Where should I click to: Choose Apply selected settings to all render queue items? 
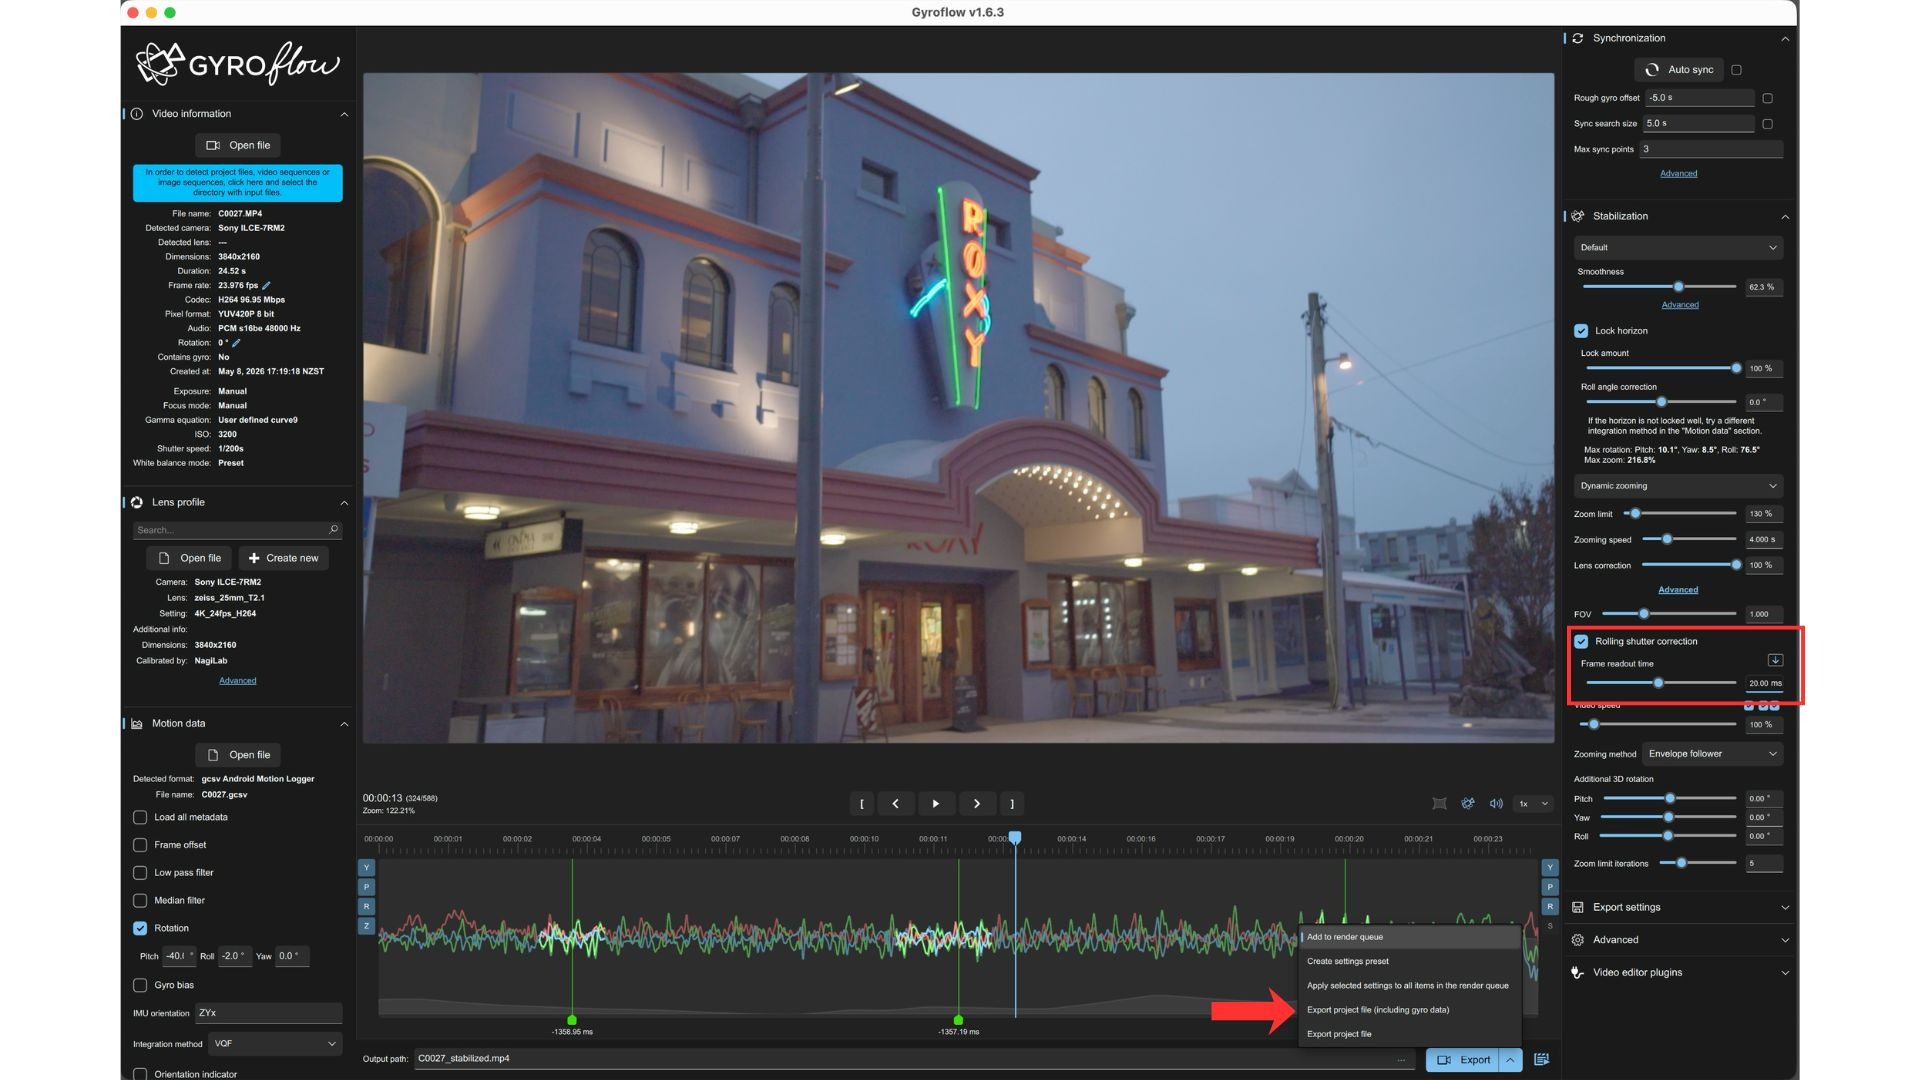pyautogui.click(x=1410, y=985)
